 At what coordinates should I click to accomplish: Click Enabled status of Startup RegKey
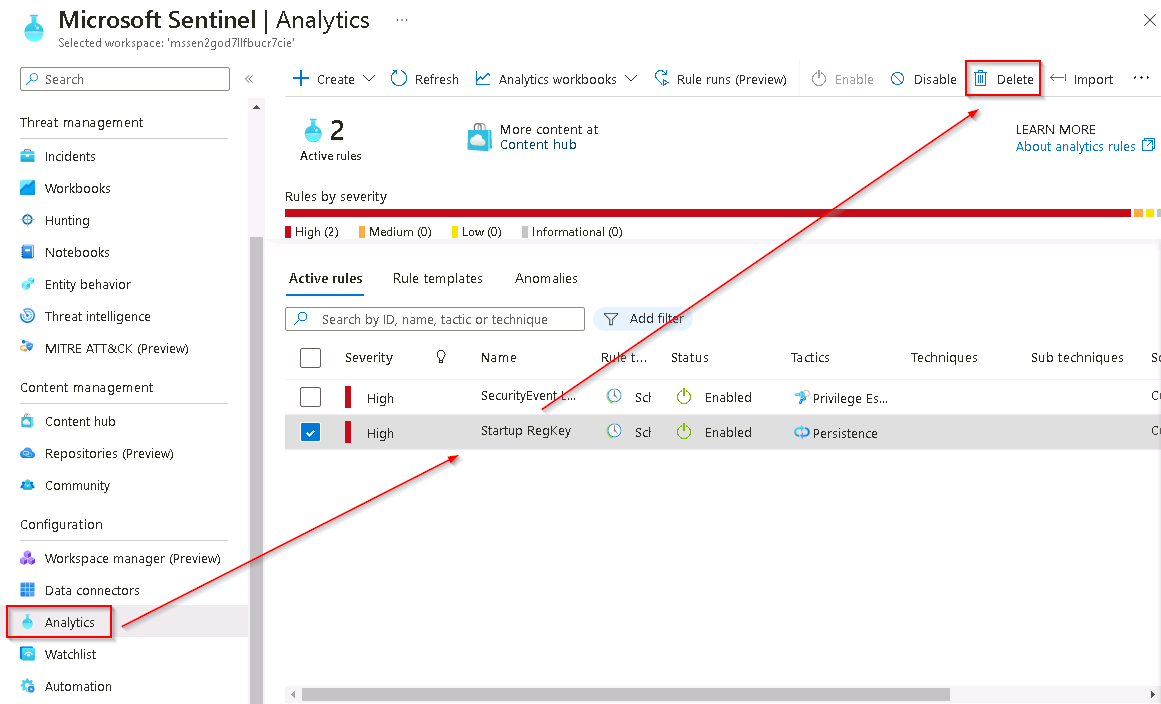[715, 432]
